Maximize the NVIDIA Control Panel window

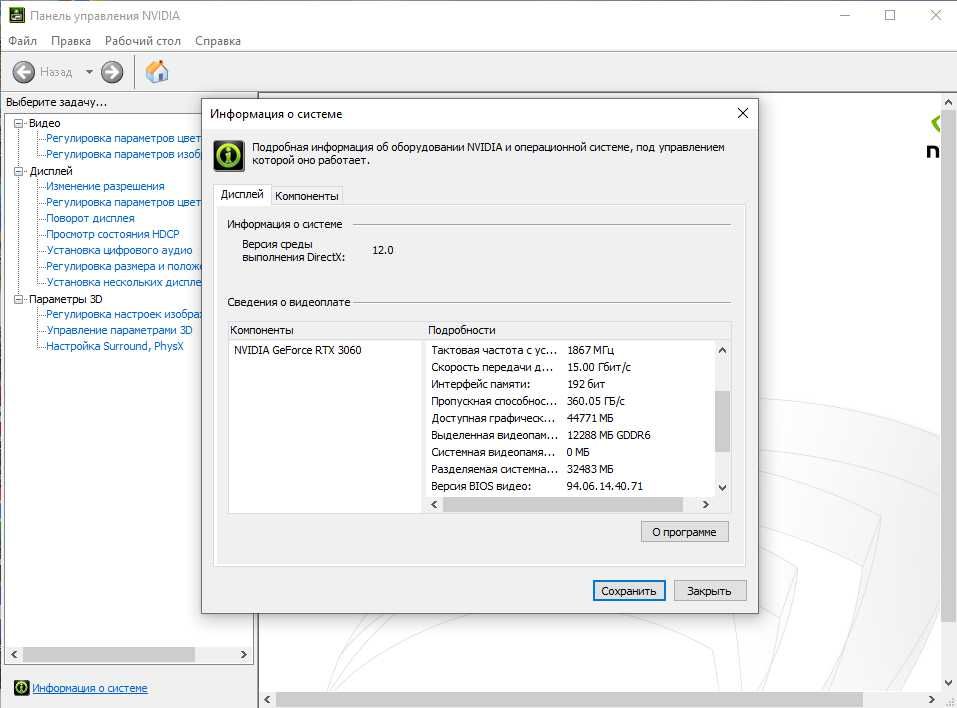pos(890,15)
